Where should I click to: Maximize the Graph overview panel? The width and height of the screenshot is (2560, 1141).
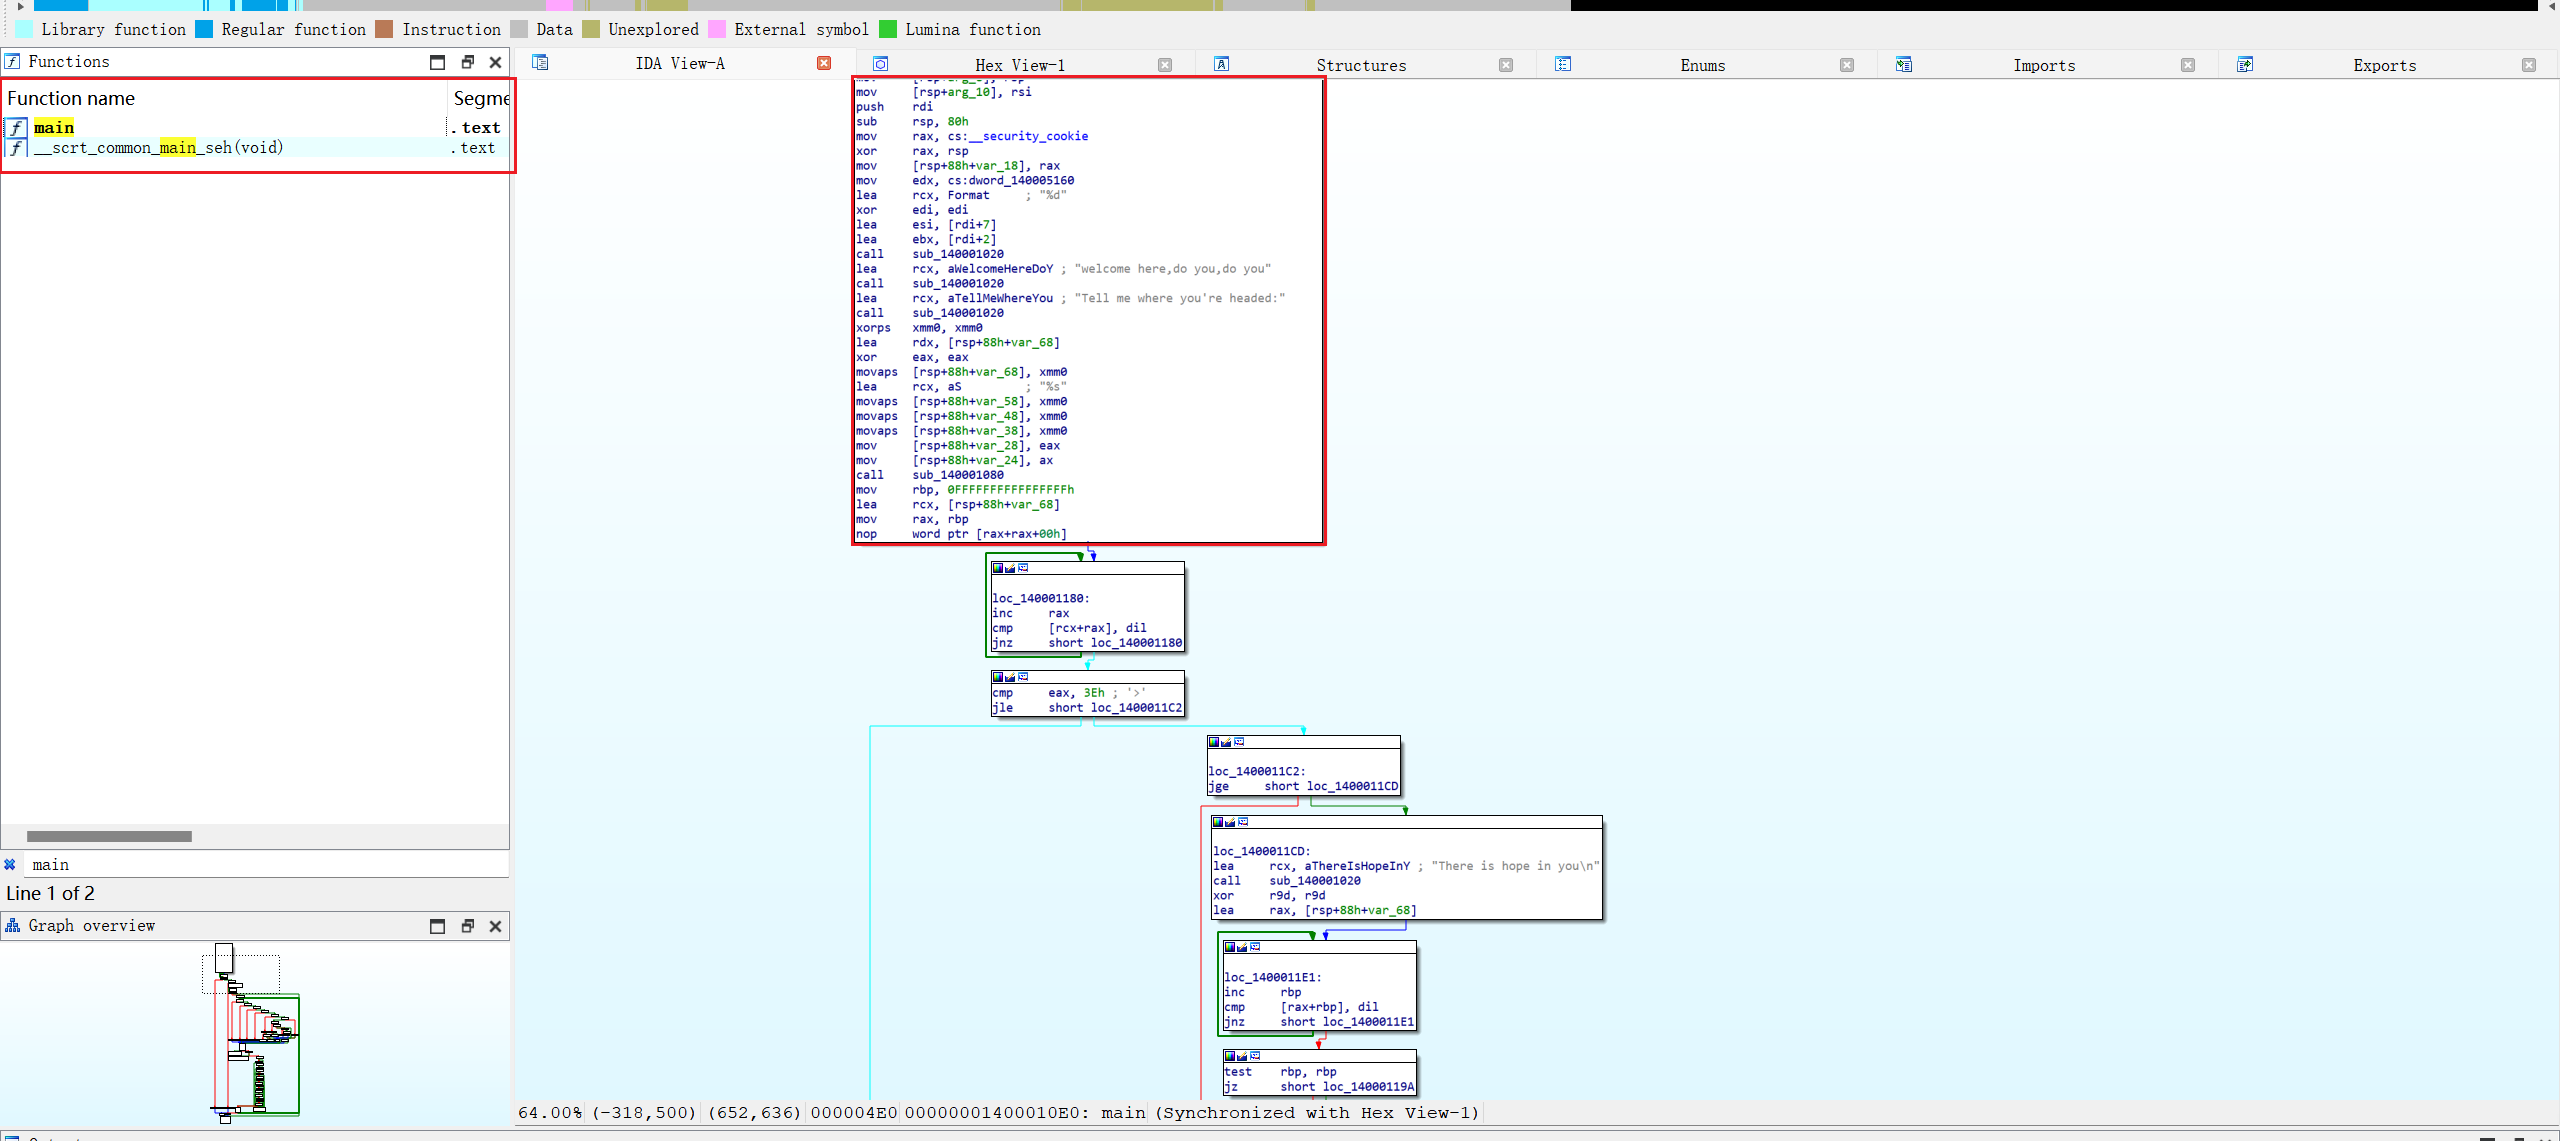437,926
